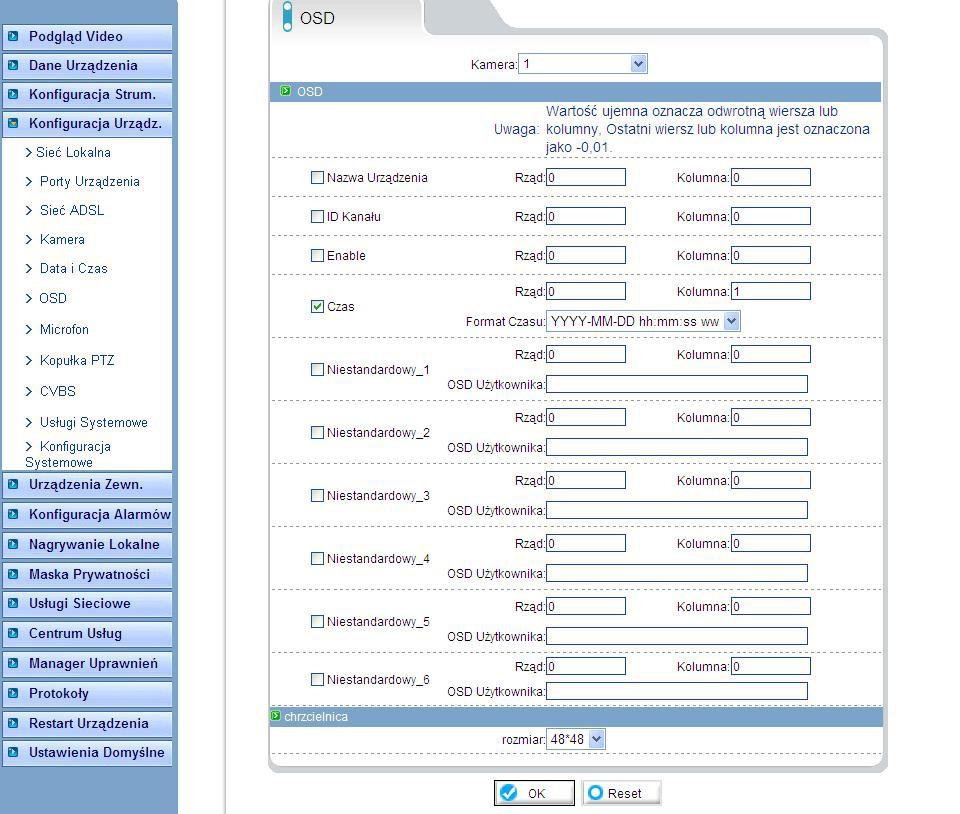The width and height of the screenshot is (960, 814).
Task: Click the arrow icon beside Restart Urządzenia
Action: click(13, 723)
